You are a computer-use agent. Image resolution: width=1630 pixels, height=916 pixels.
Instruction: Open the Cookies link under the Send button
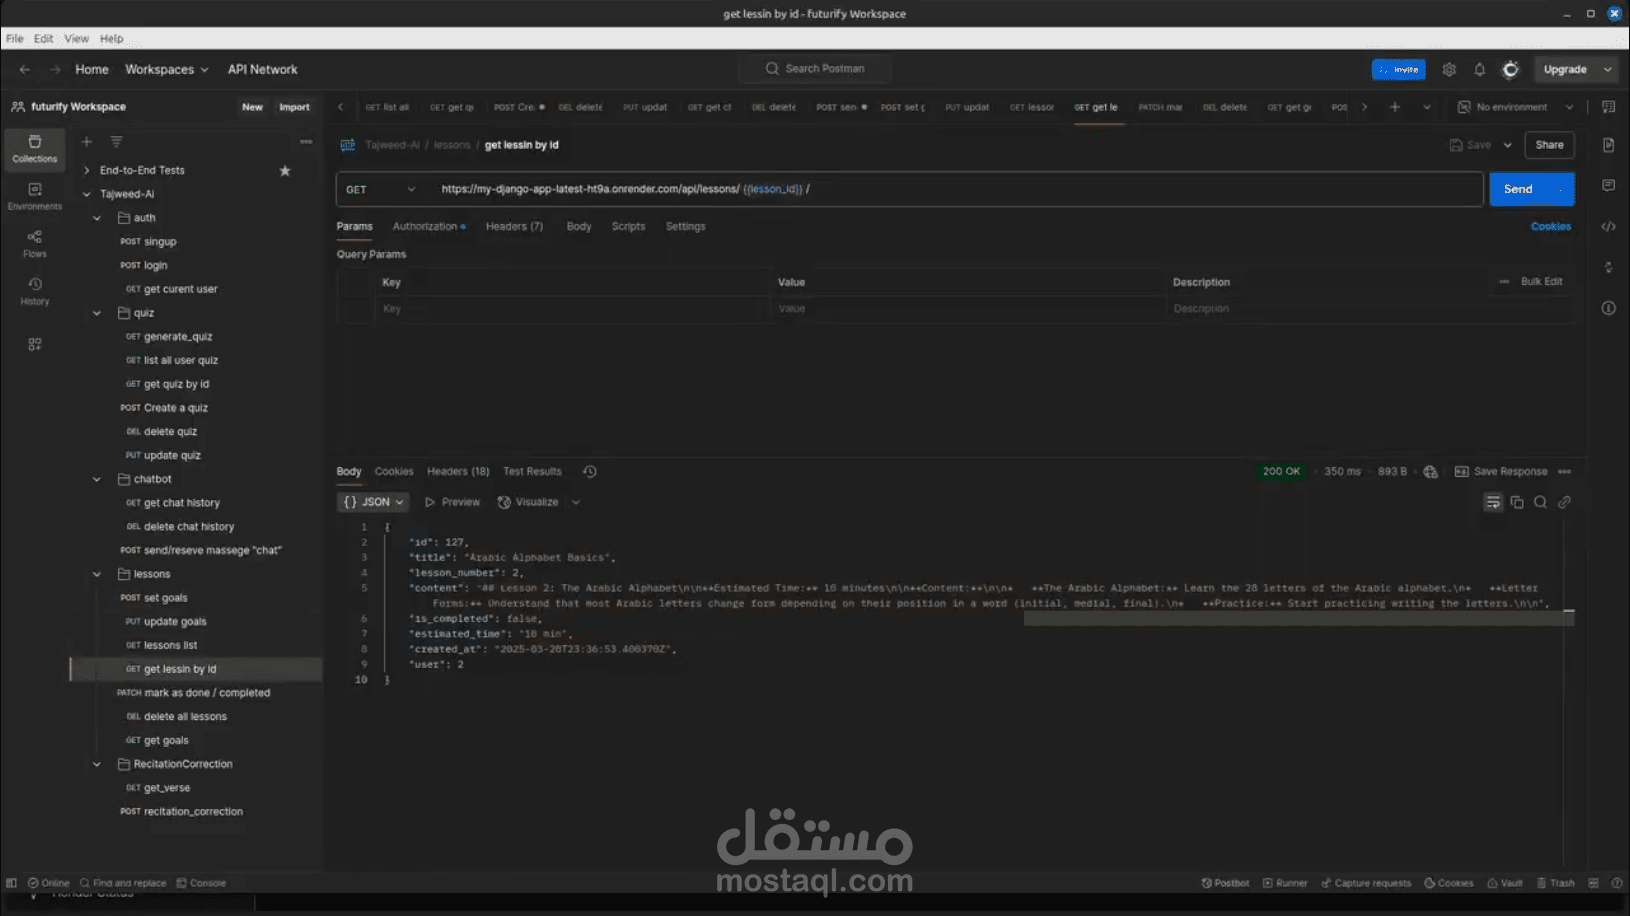(x=1551, y=226)
